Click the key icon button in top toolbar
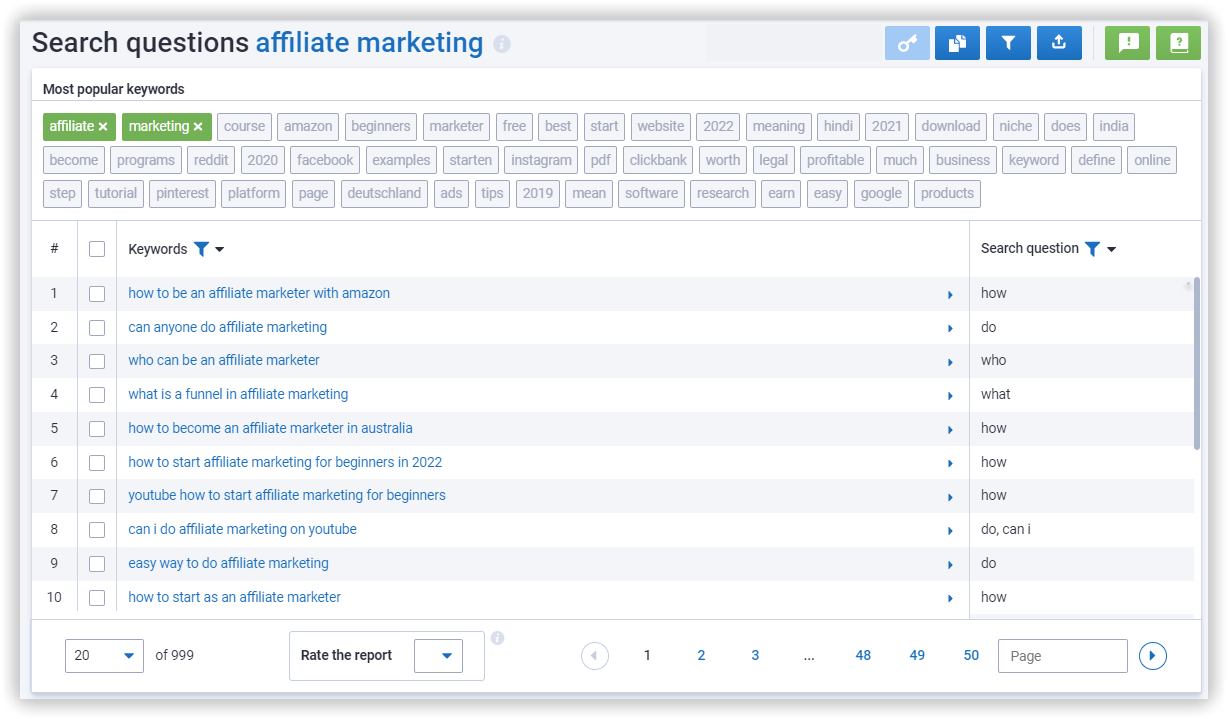The width and height of the screenshot is (1228, 719). coord(907,43)
